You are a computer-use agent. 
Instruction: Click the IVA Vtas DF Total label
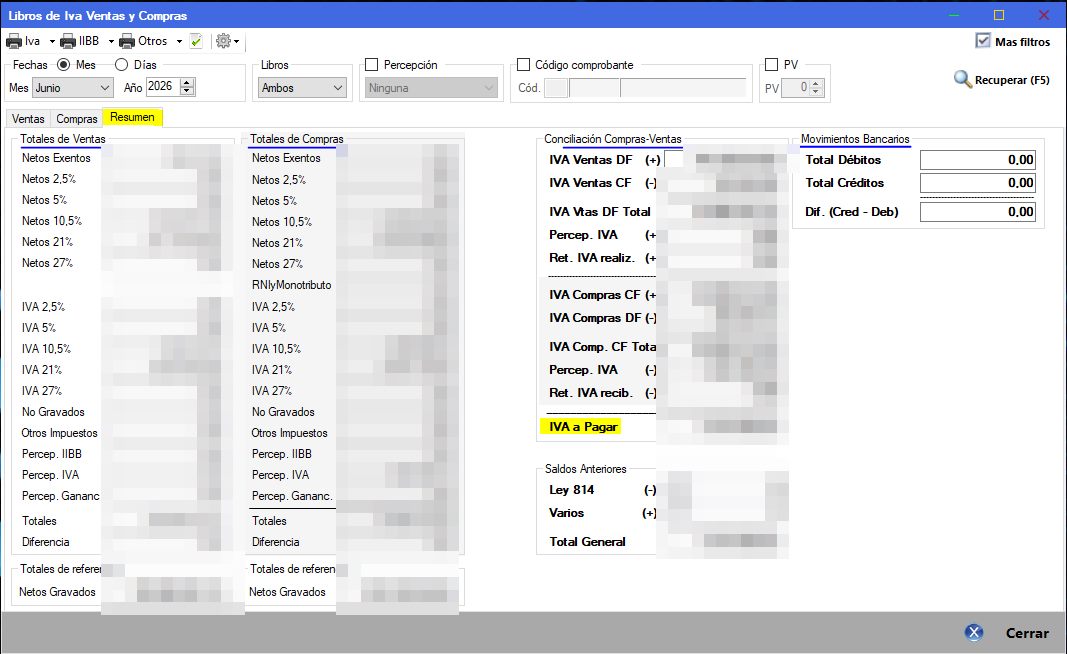(600, 212)
